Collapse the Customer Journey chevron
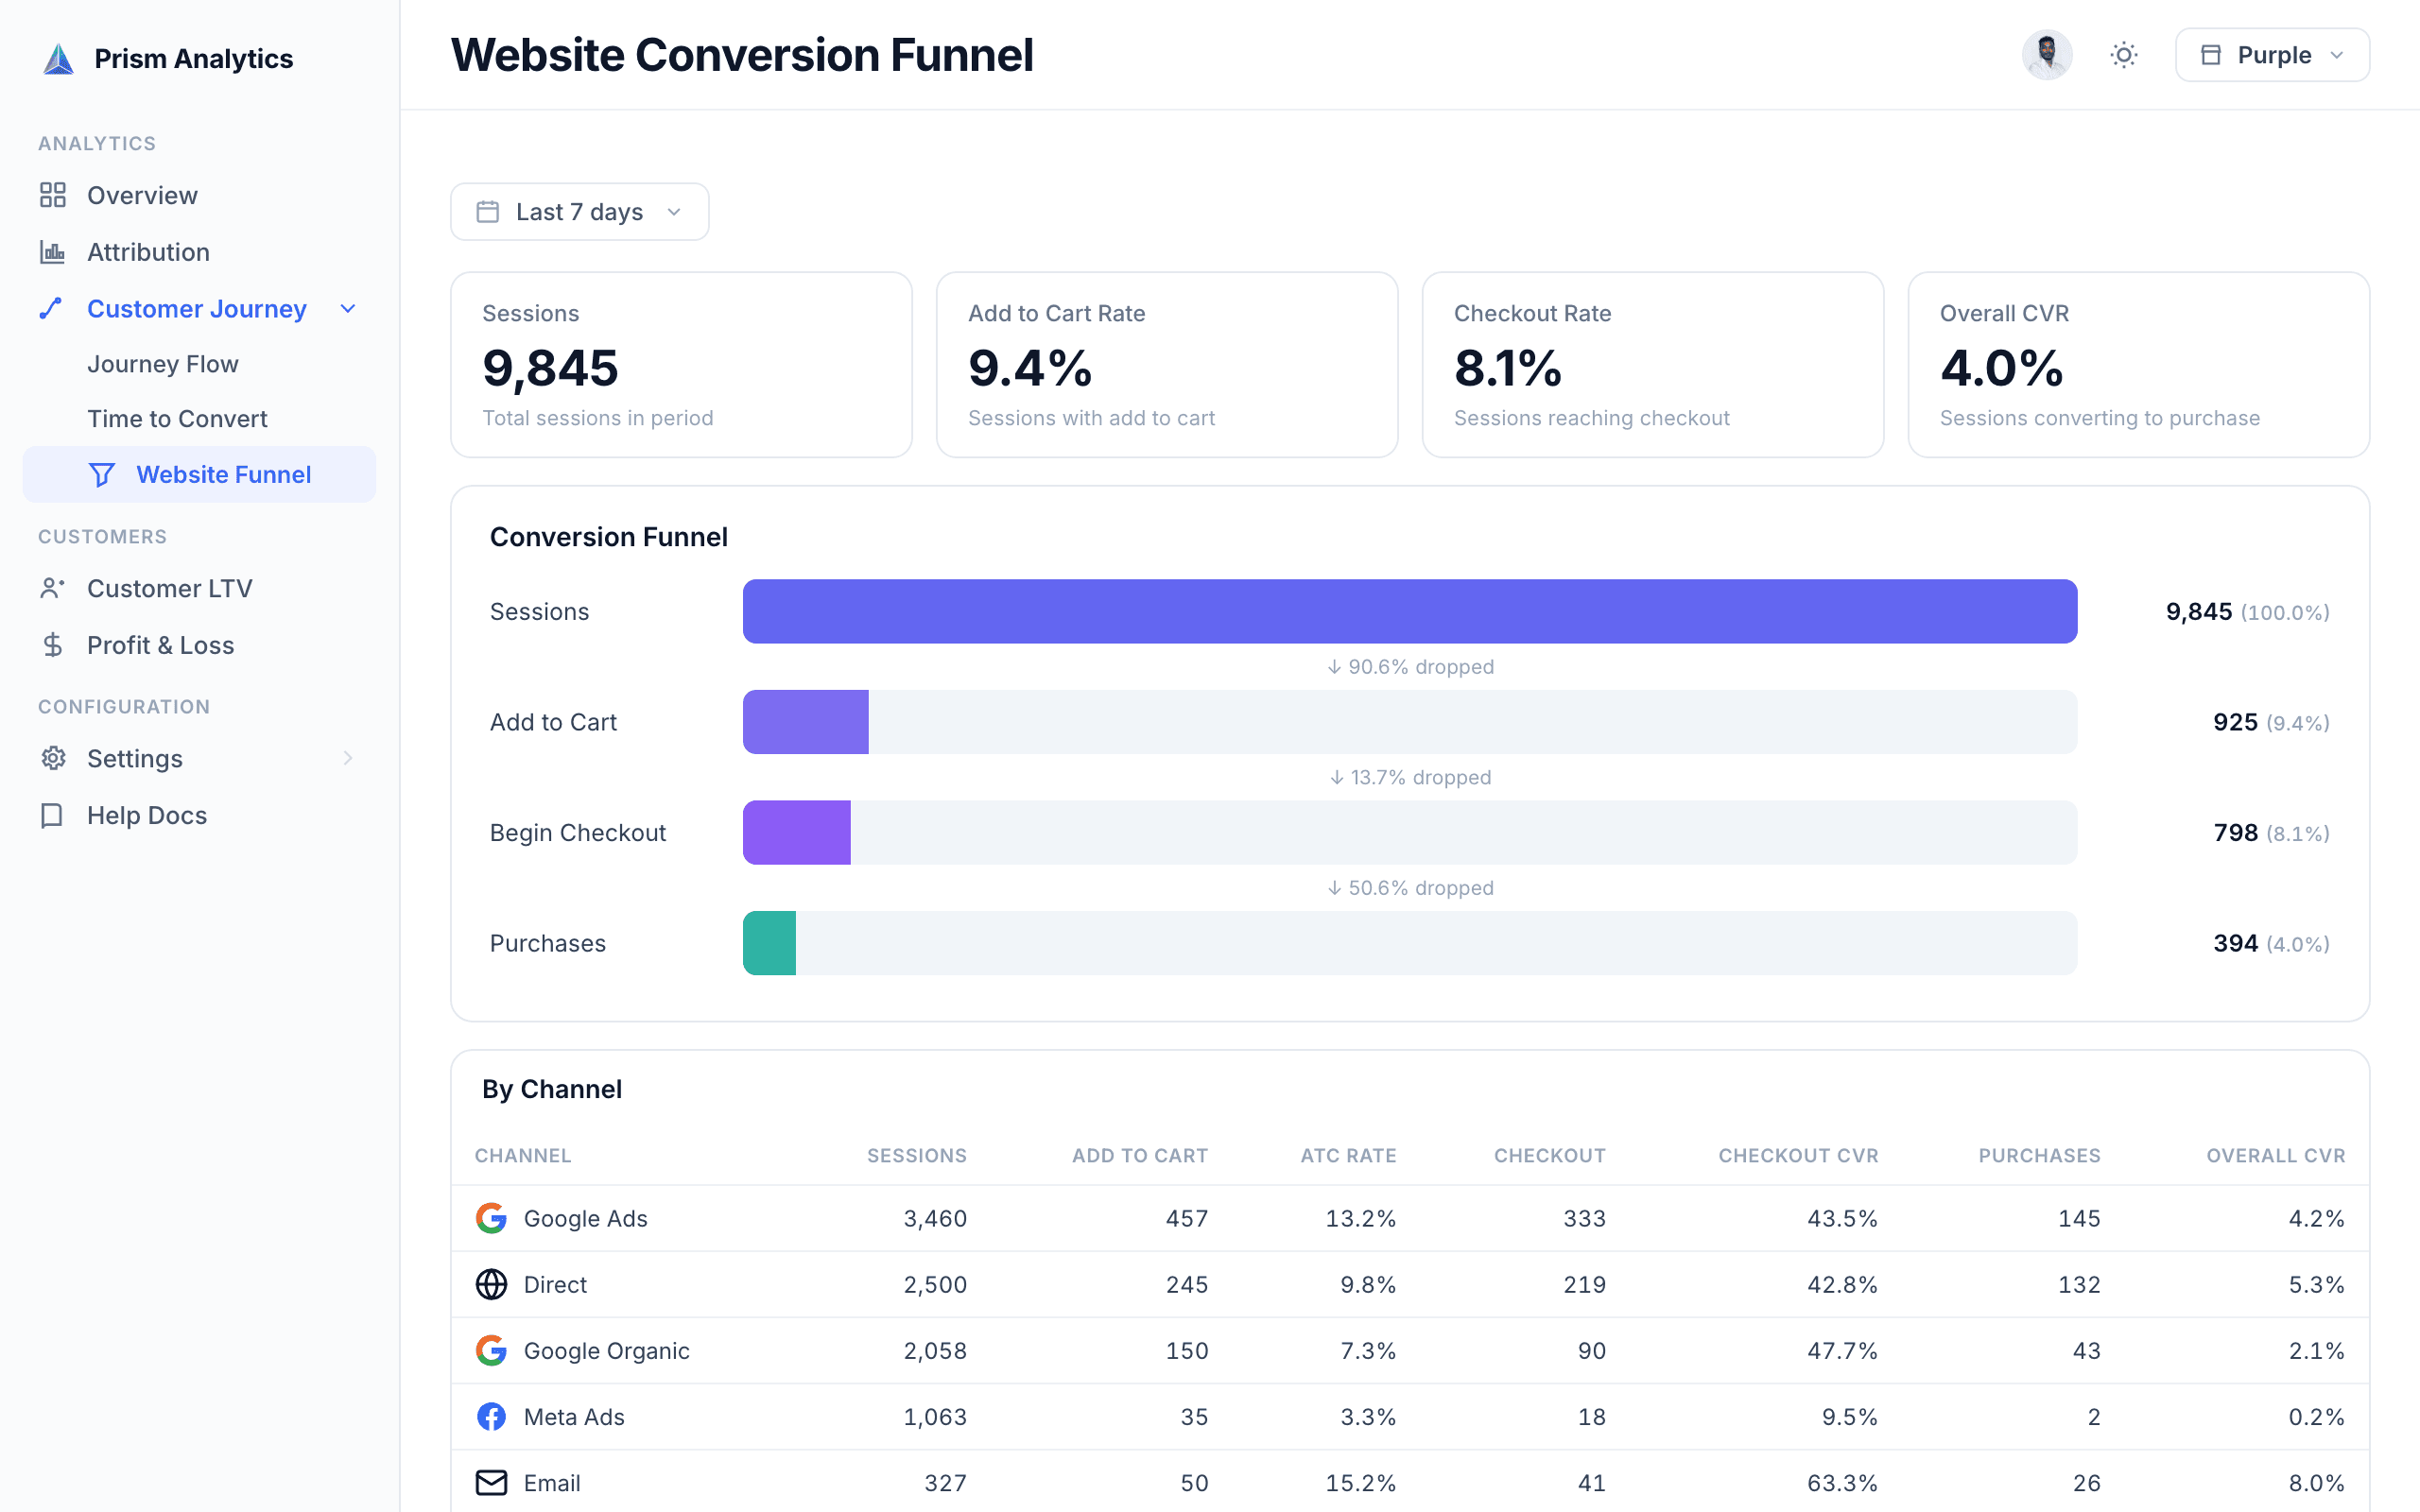Viewport: 2420px width, 1512px height. tap(348, 309)
